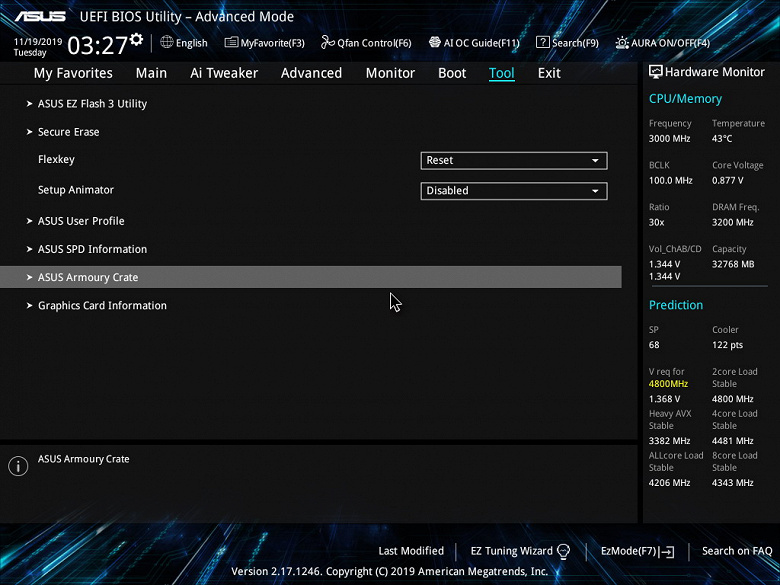
Task: Click the 03:27 clock display
Action: [x=98, y=45]
